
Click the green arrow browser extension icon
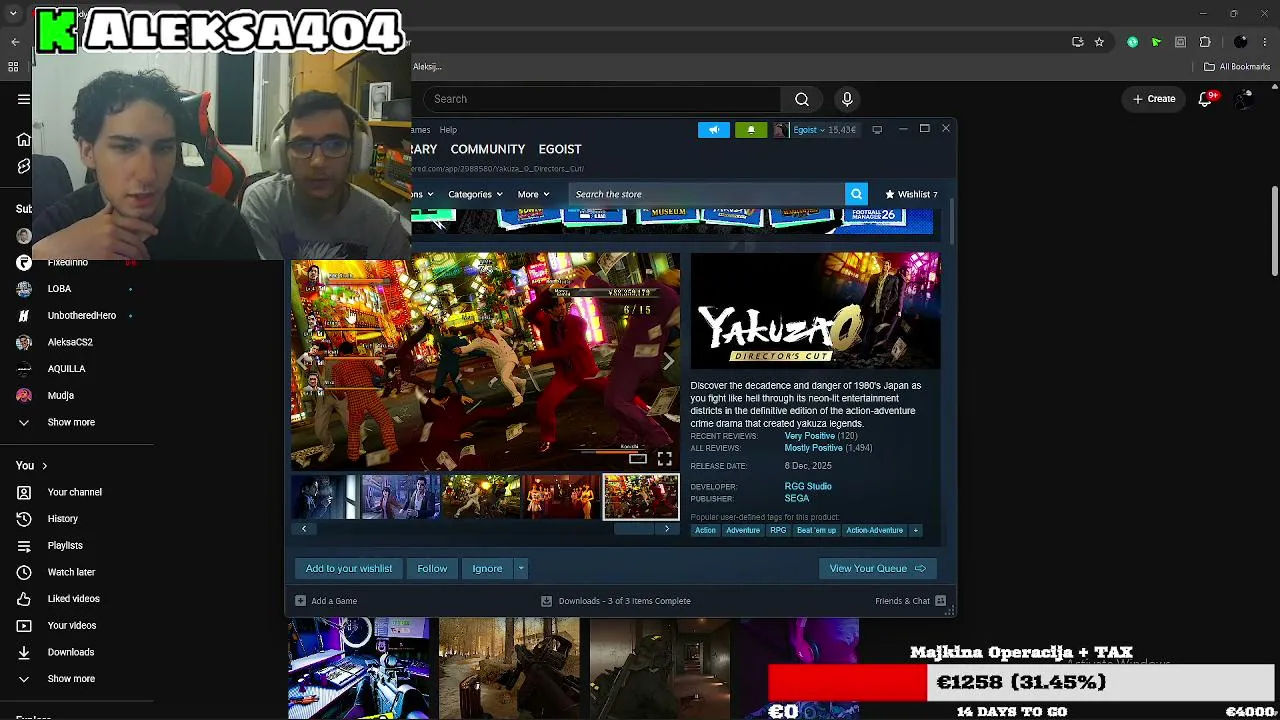(1156, 42)
